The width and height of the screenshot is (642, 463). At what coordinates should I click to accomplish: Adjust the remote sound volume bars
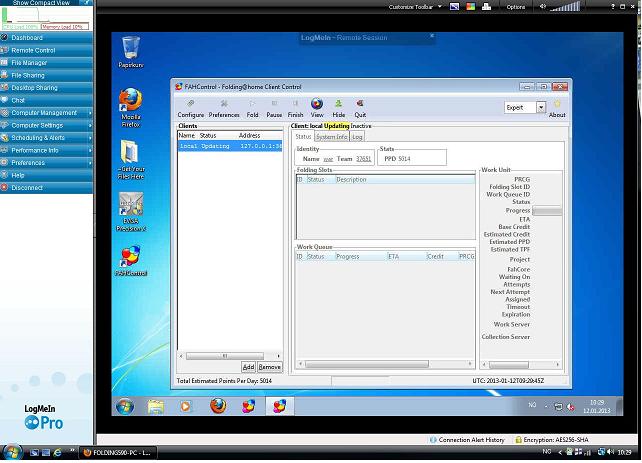tap(565, 6)
